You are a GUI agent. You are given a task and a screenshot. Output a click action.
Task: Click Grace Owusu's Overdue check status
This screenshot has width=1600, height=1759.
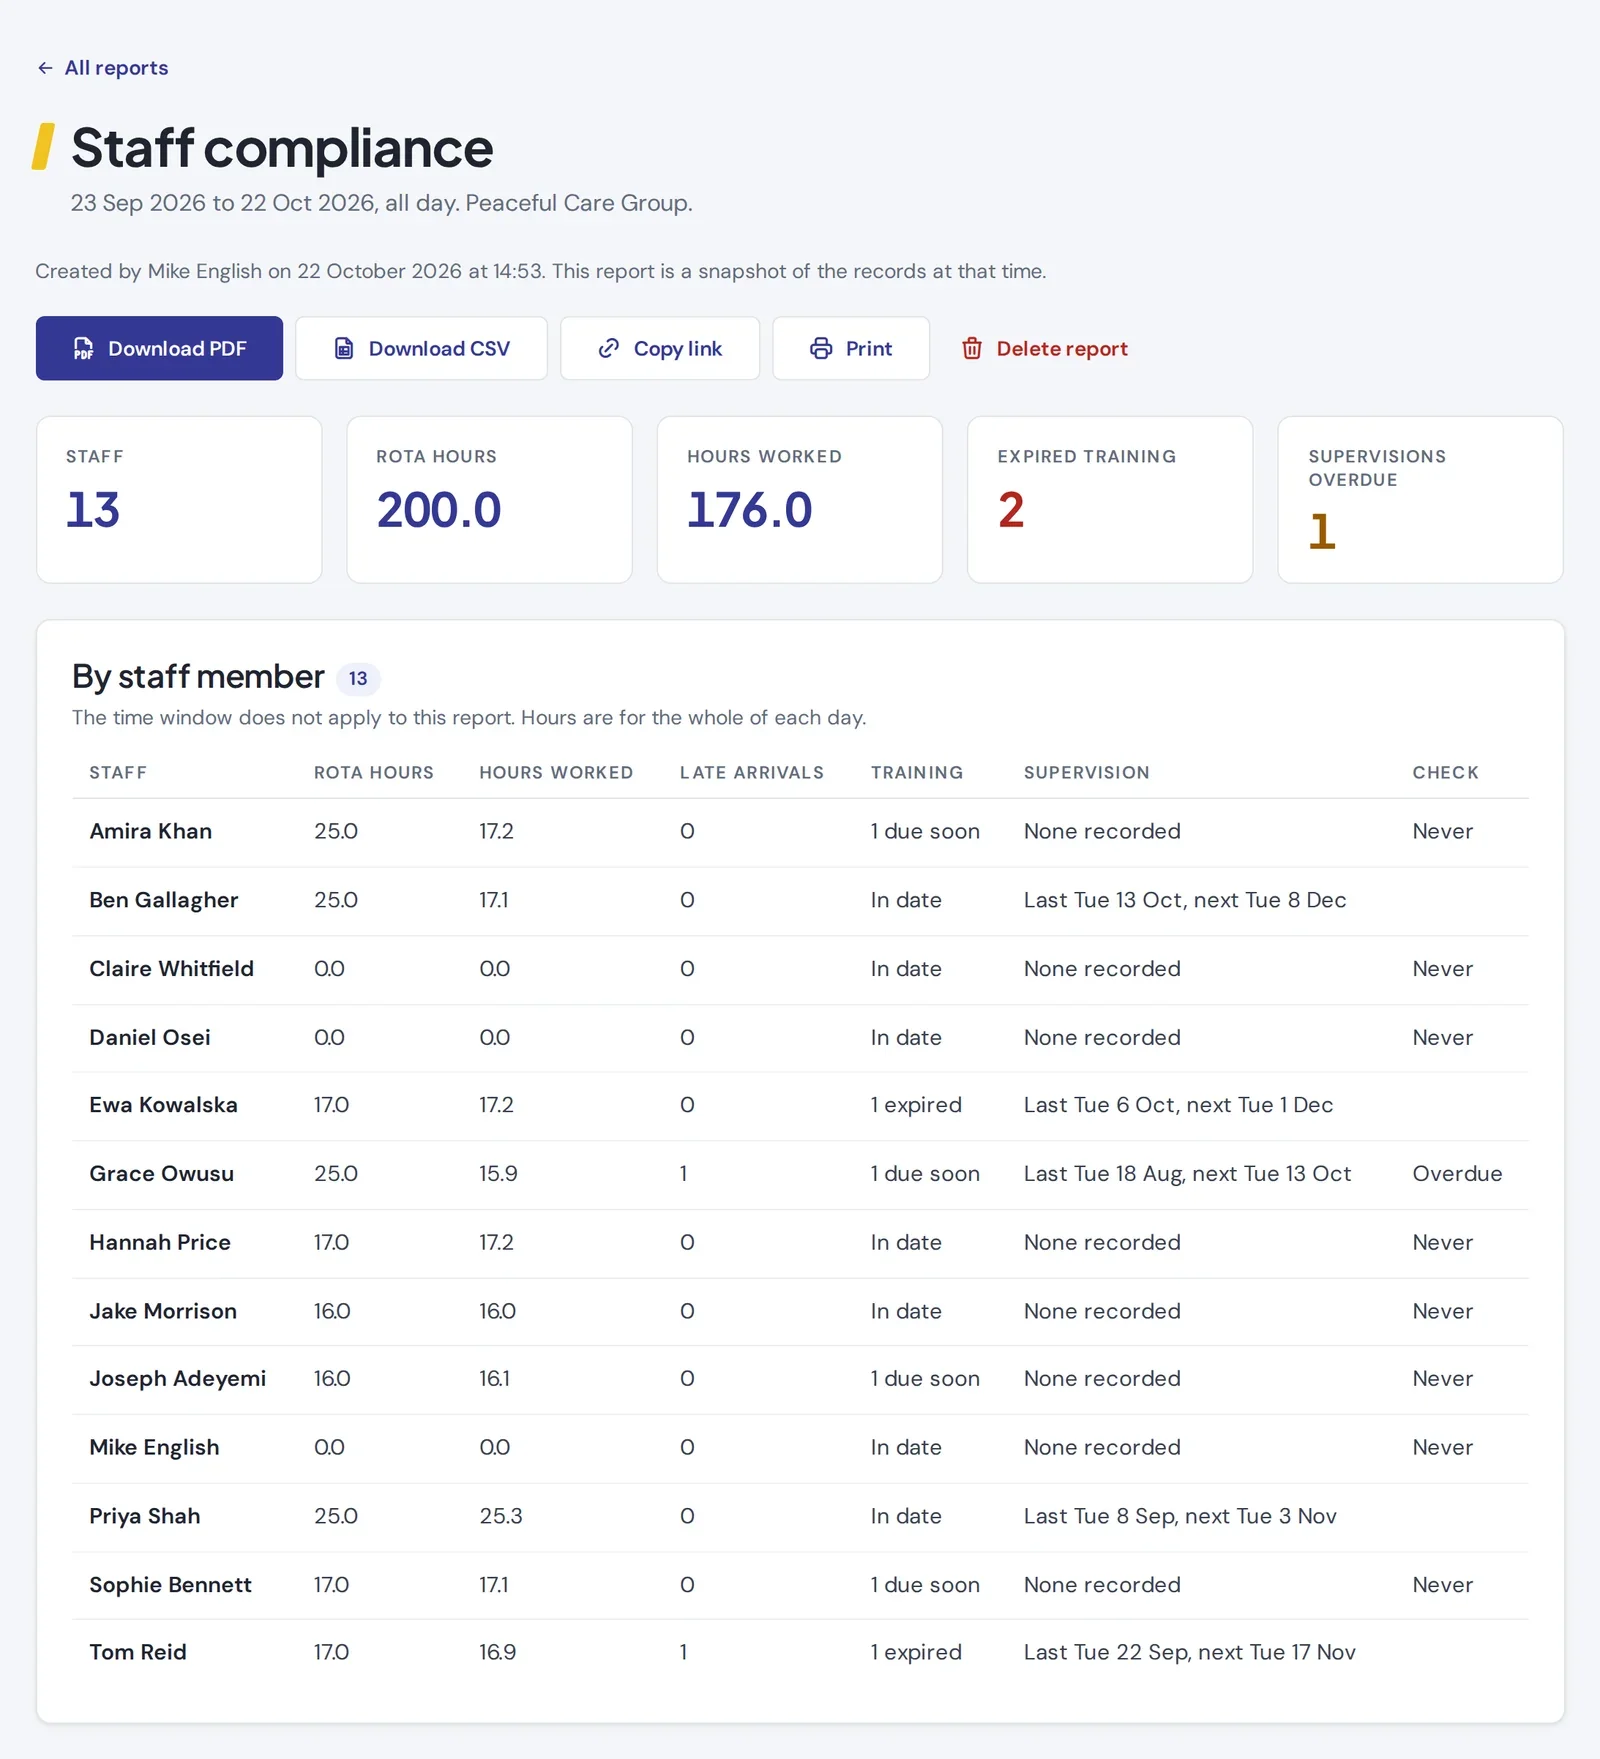[1457, 1173]
